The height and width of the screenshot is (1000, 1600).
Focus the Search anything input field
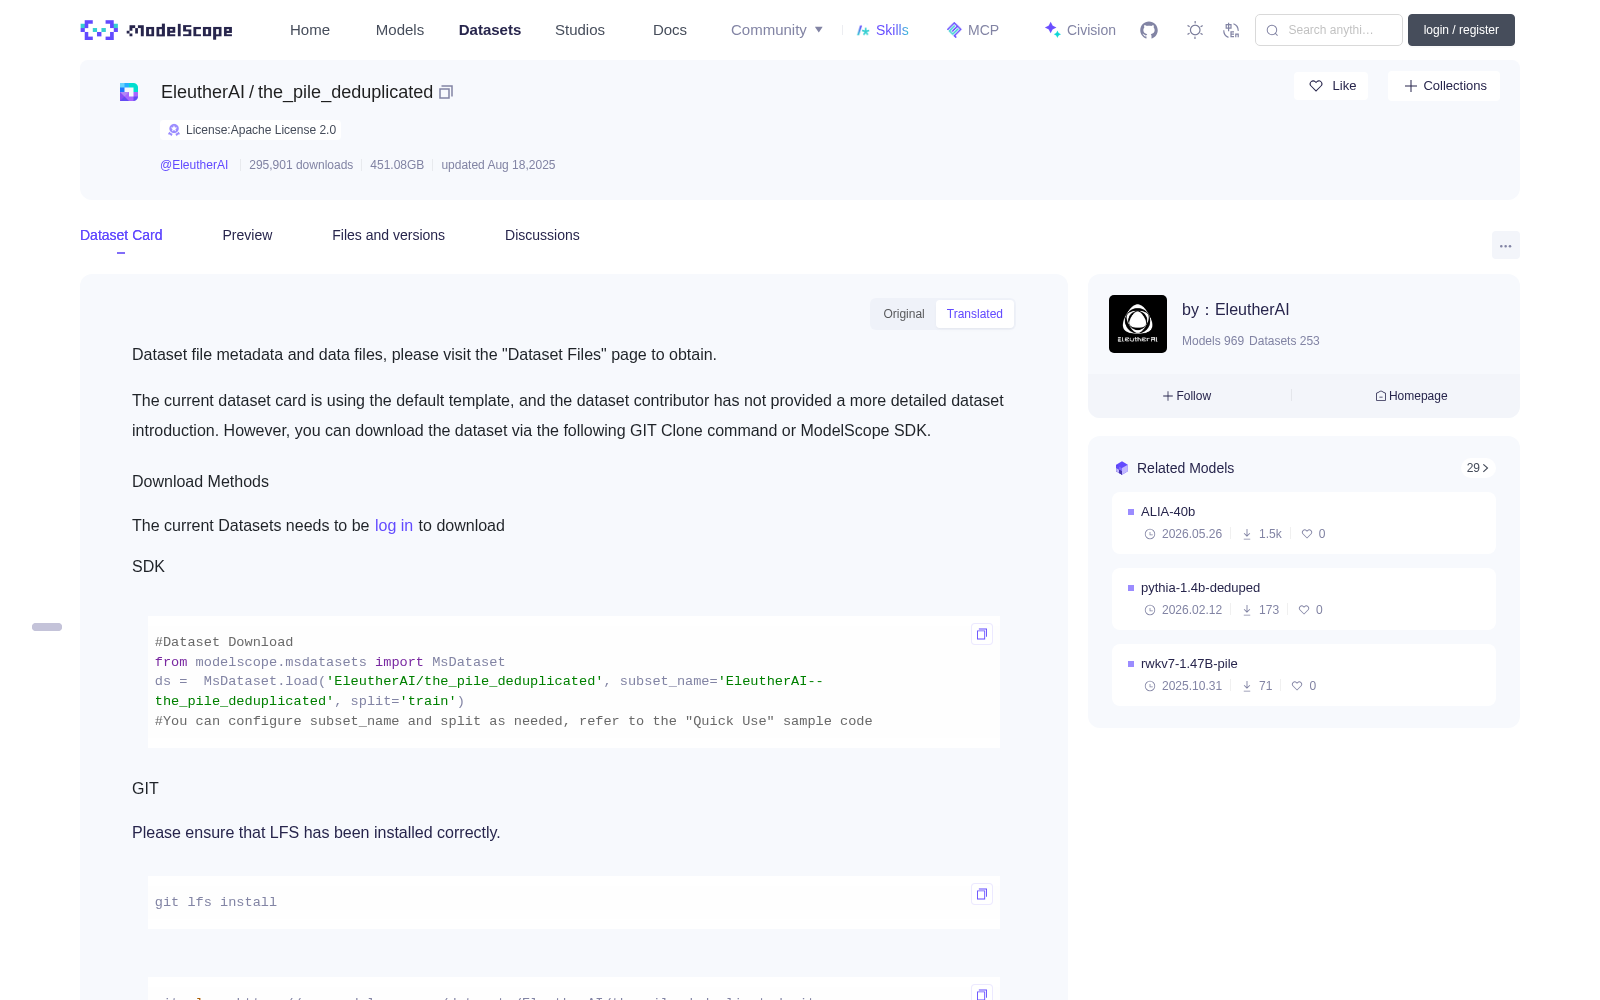click(x=1329, y=30)
